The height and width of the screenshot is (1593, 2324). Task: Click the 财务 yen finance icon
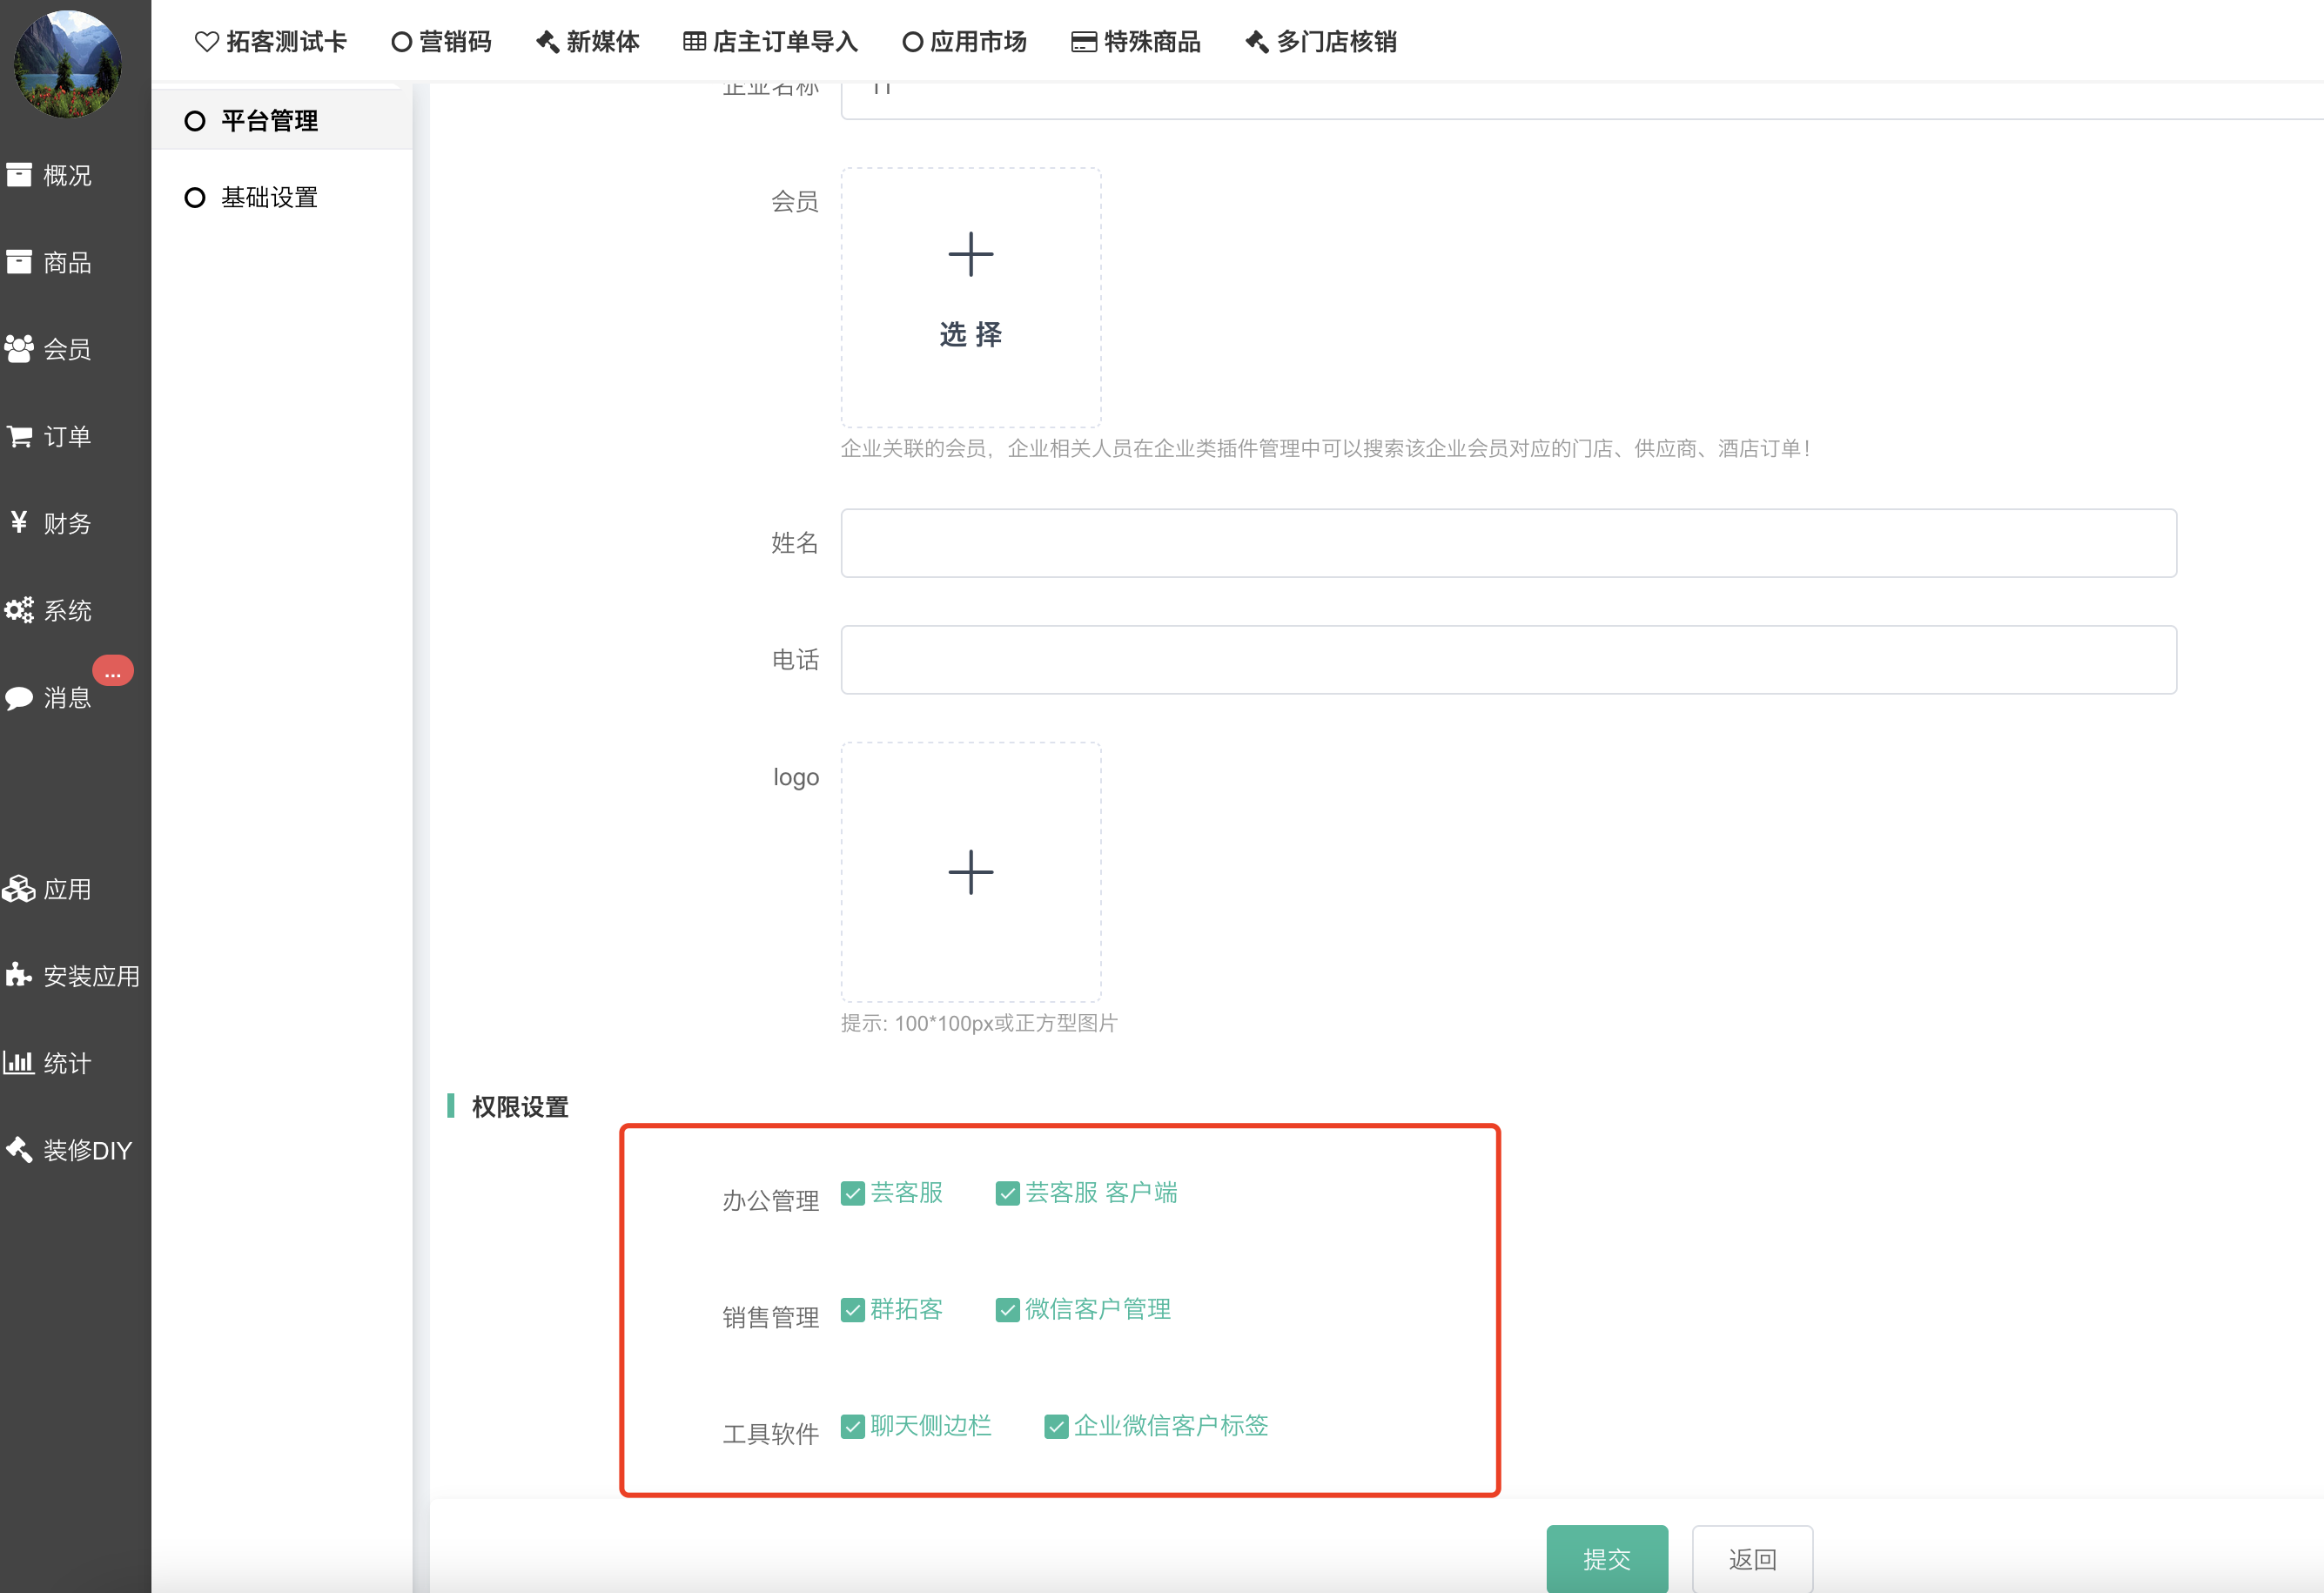point(19,522)
